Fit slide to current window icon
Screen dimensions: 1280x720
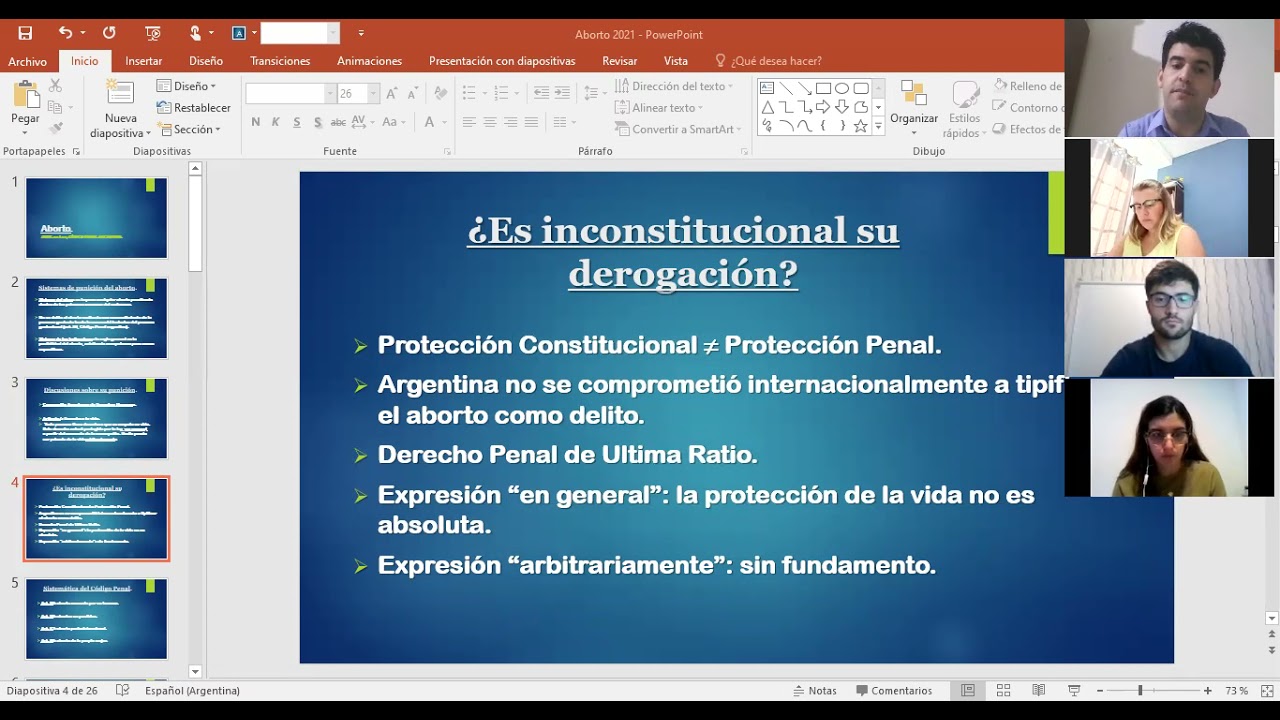[1267, 690]
